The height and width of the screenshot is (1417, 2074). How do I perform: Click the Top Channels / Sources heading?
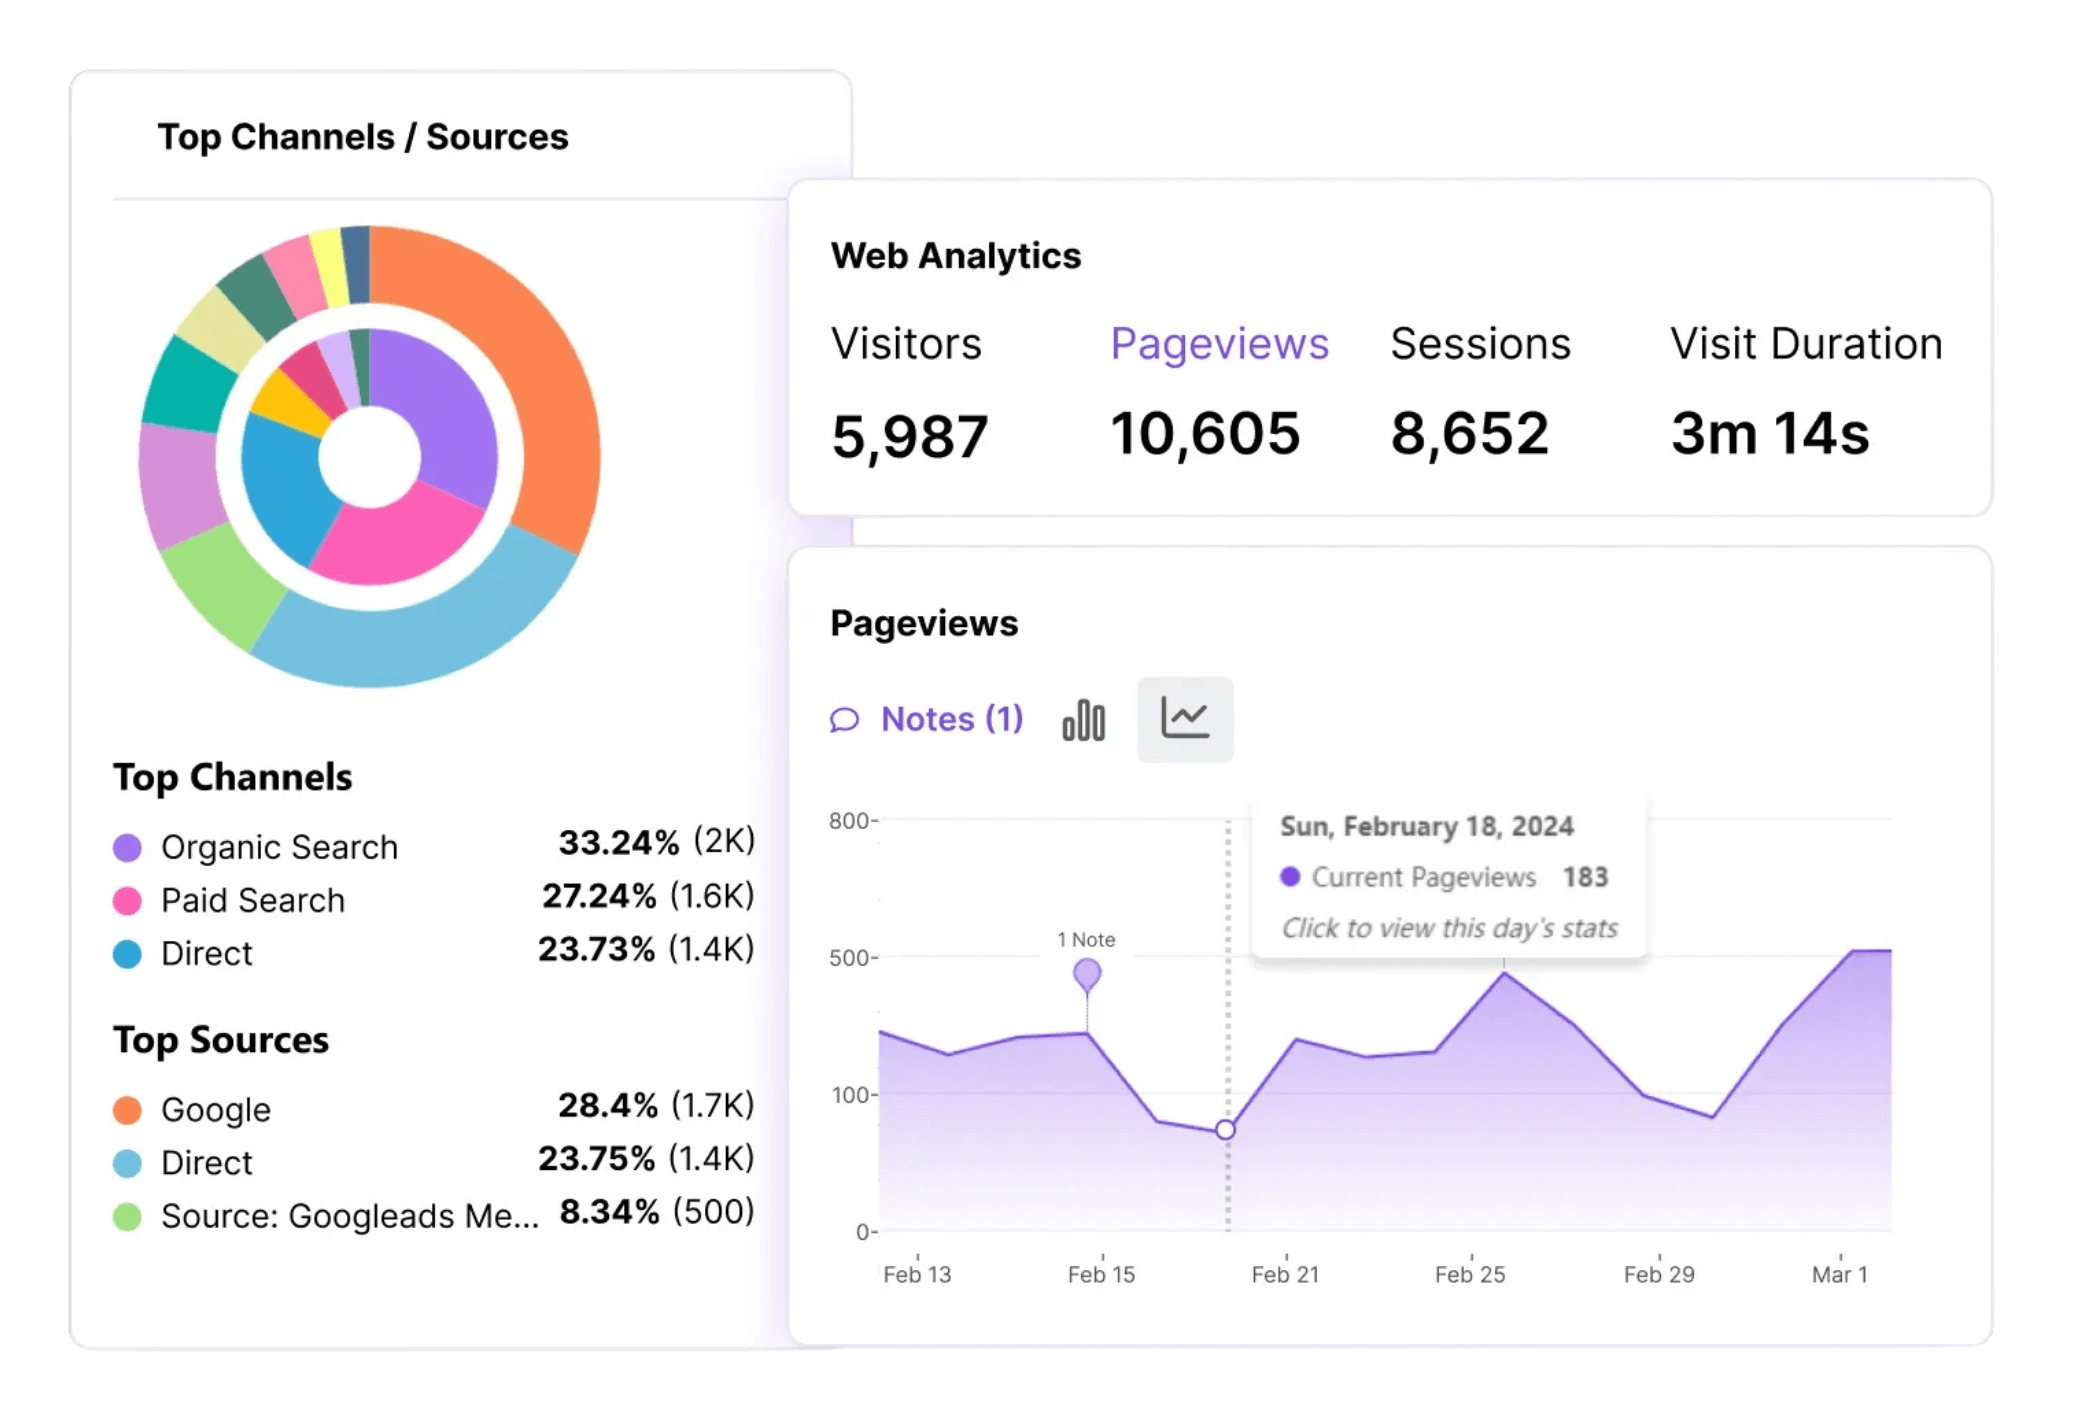click(x=363, y=137)
